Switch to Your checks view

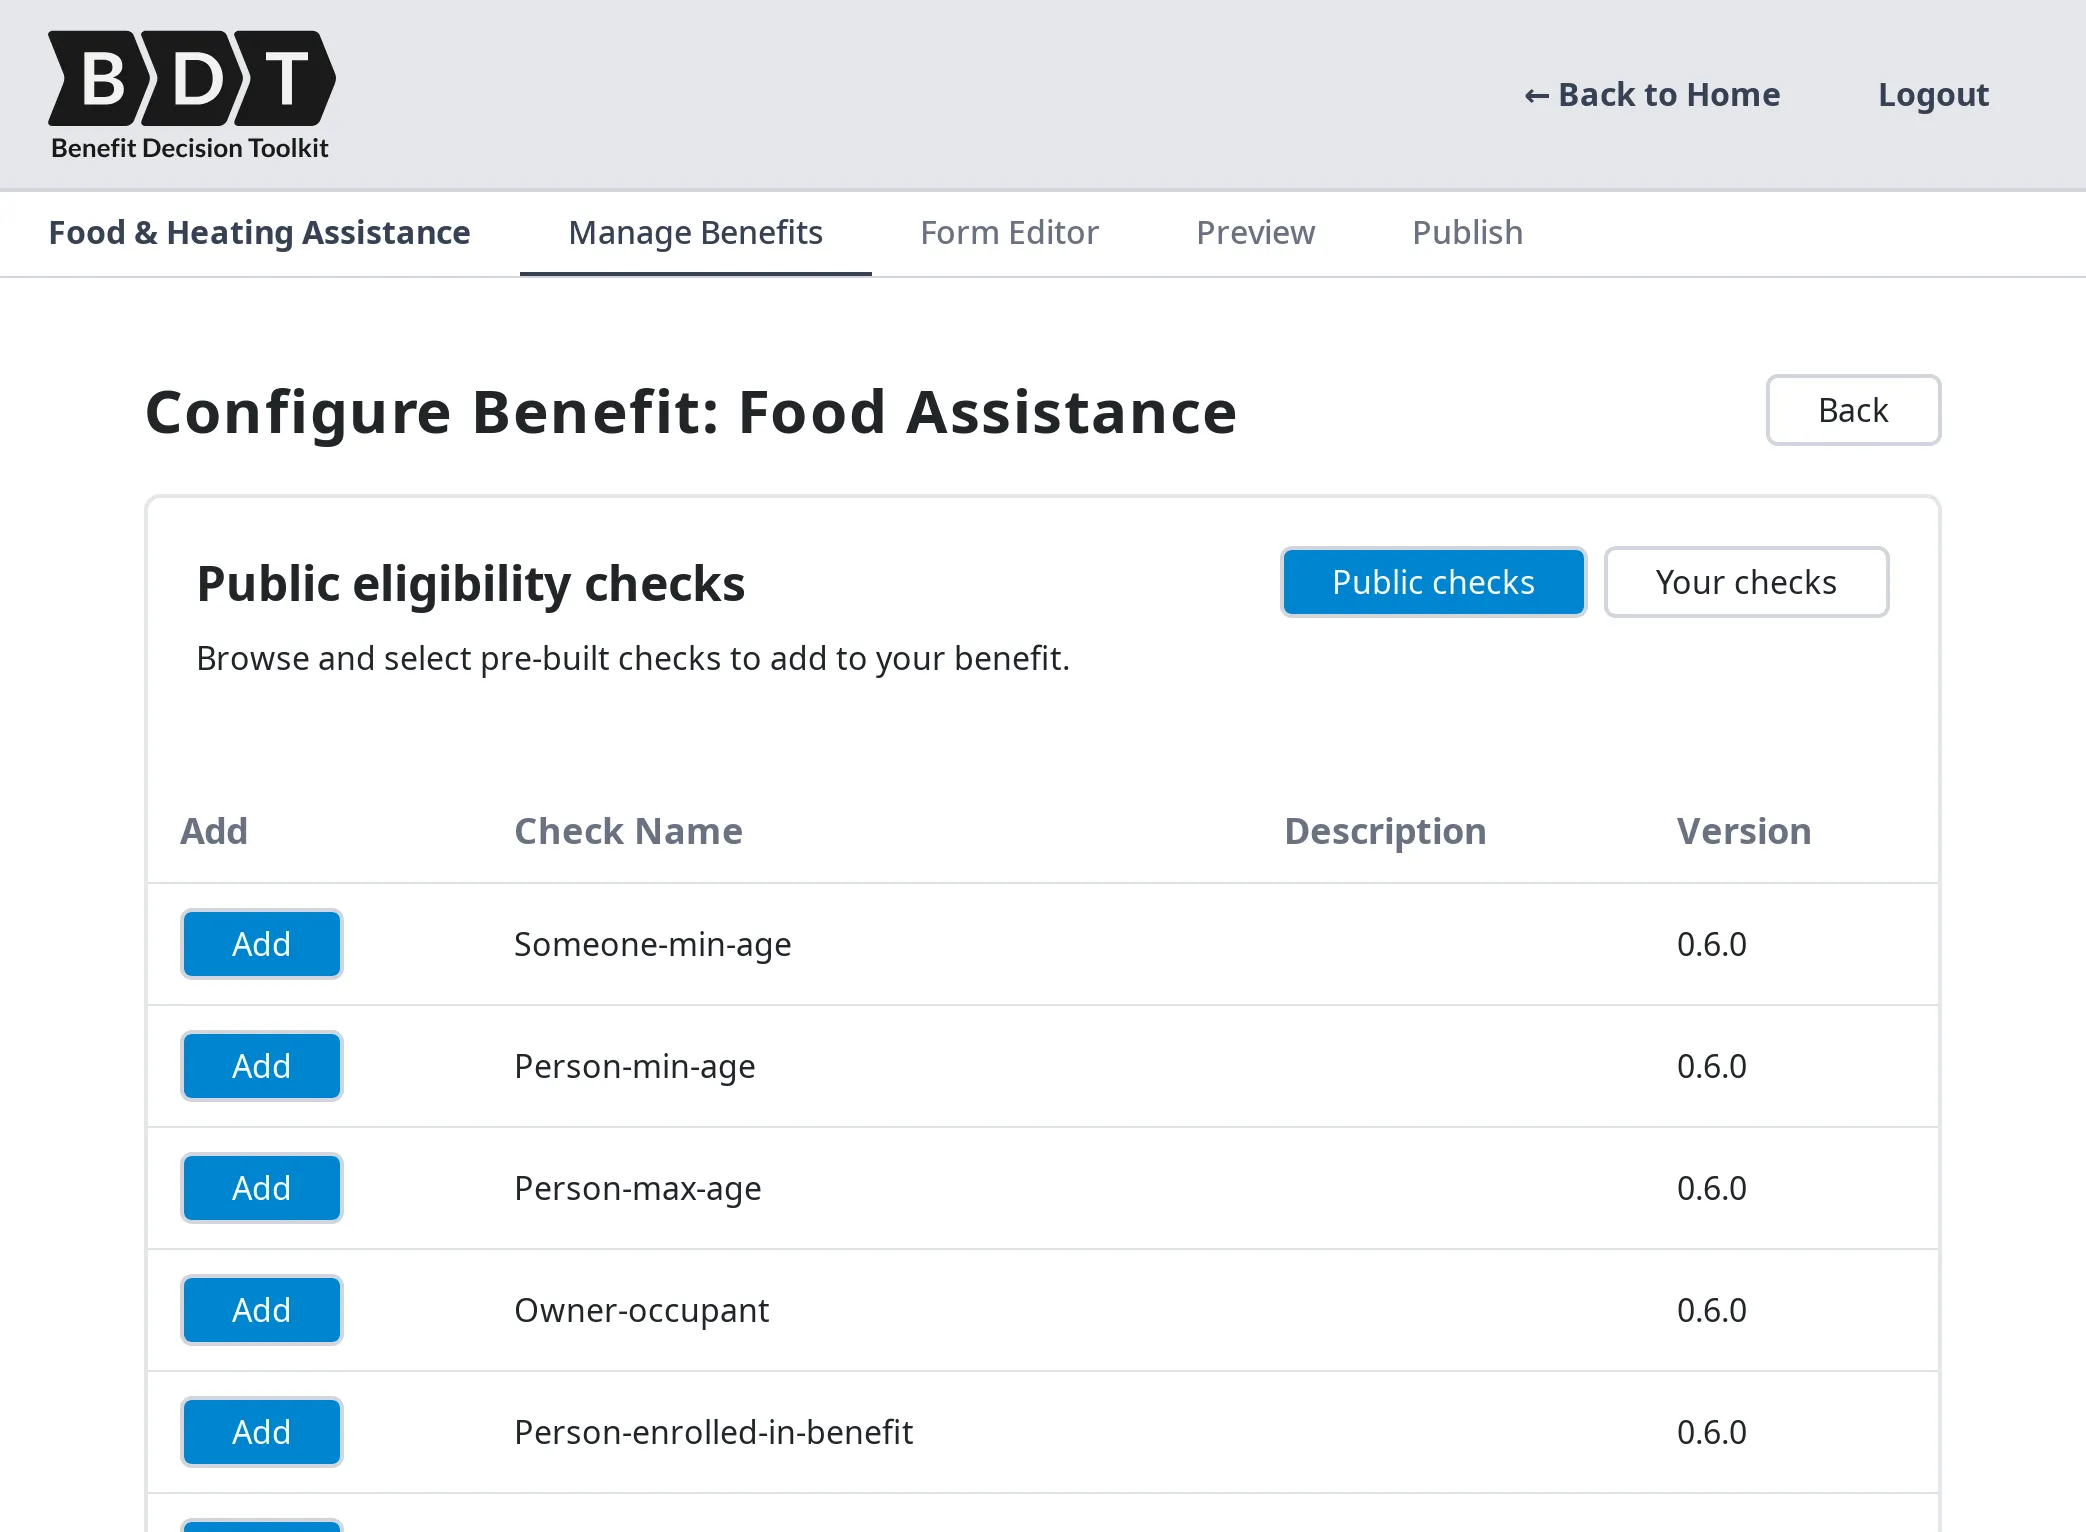pyautogui.click(x=1746, y=582)
